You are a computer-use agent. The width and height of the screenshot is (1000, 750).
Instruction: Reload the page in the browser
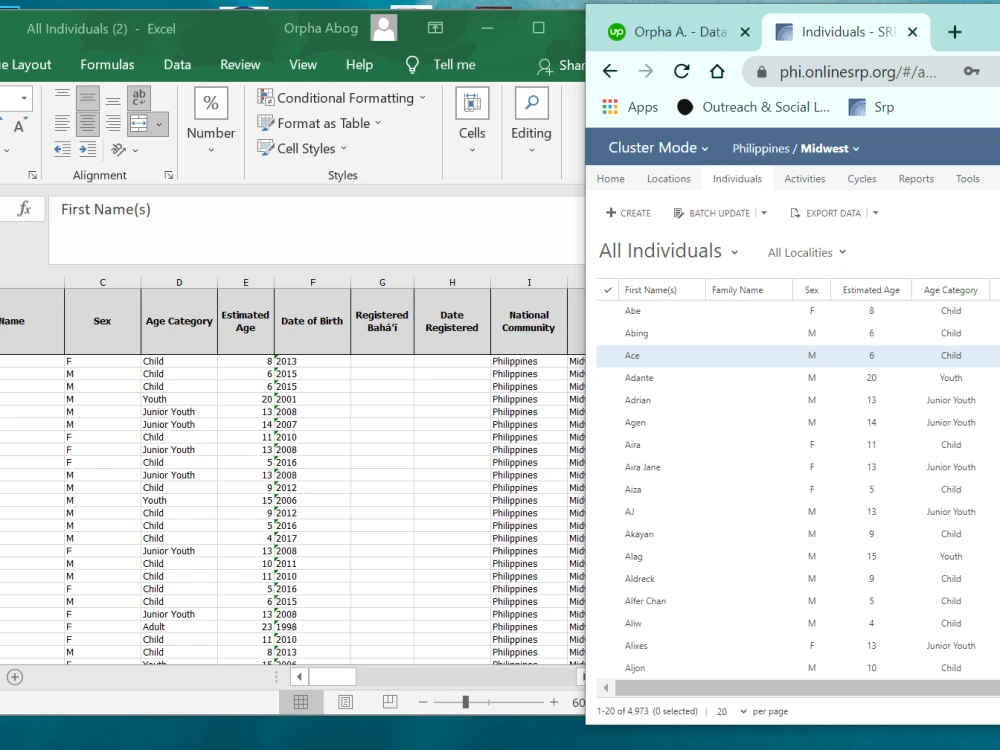click(x=681, y=71)
